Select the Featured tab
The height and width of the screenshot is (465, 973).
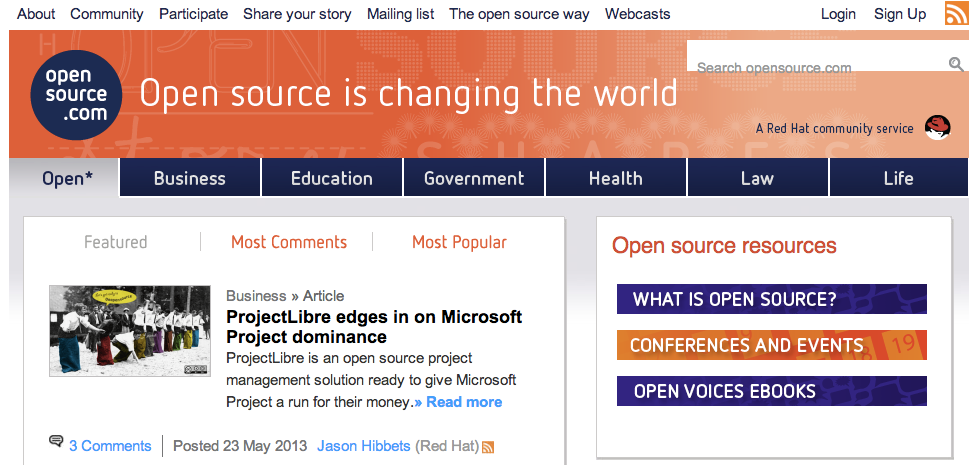pyautogui.click(x=115, y=242)
